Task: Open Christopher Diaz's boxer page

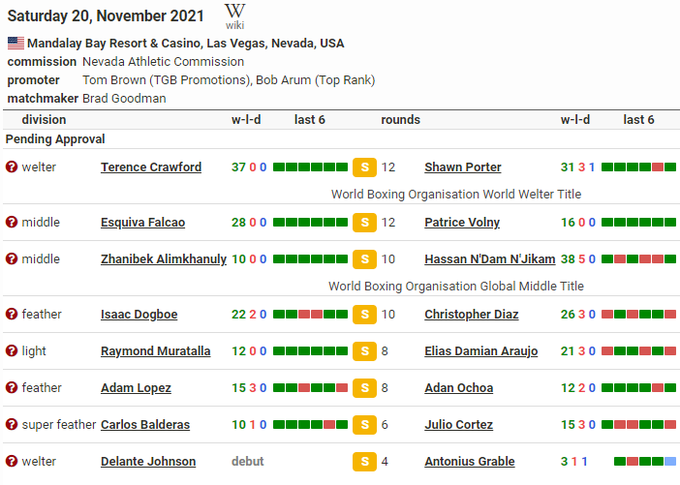Action: point(471,314)
